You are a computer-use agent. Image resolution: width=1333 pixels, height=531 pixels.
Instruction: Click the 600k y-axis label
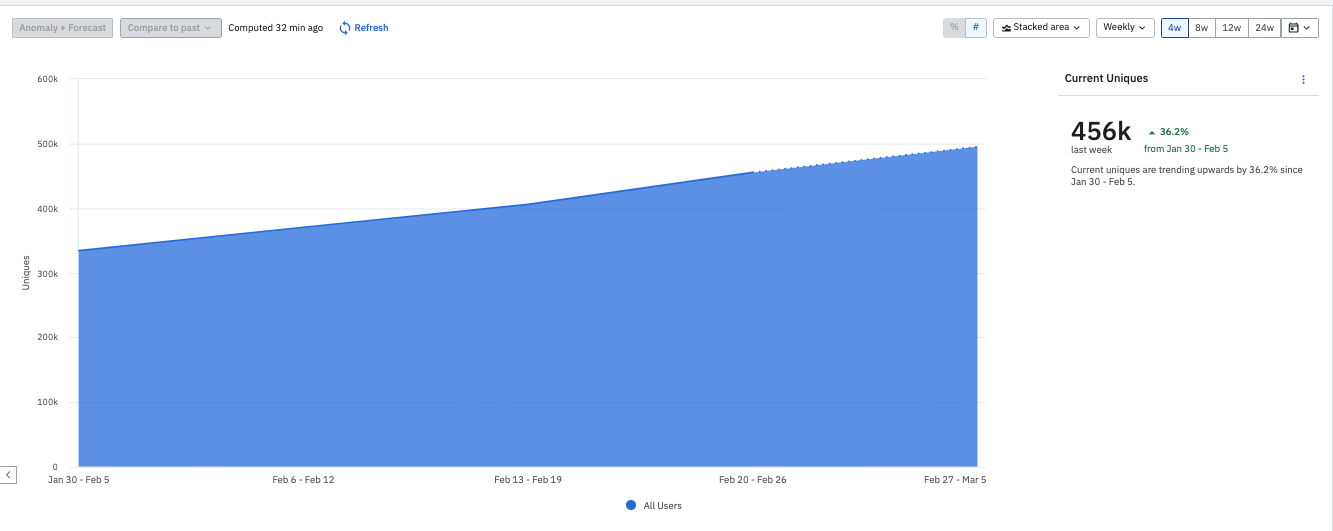click(47, 79)
